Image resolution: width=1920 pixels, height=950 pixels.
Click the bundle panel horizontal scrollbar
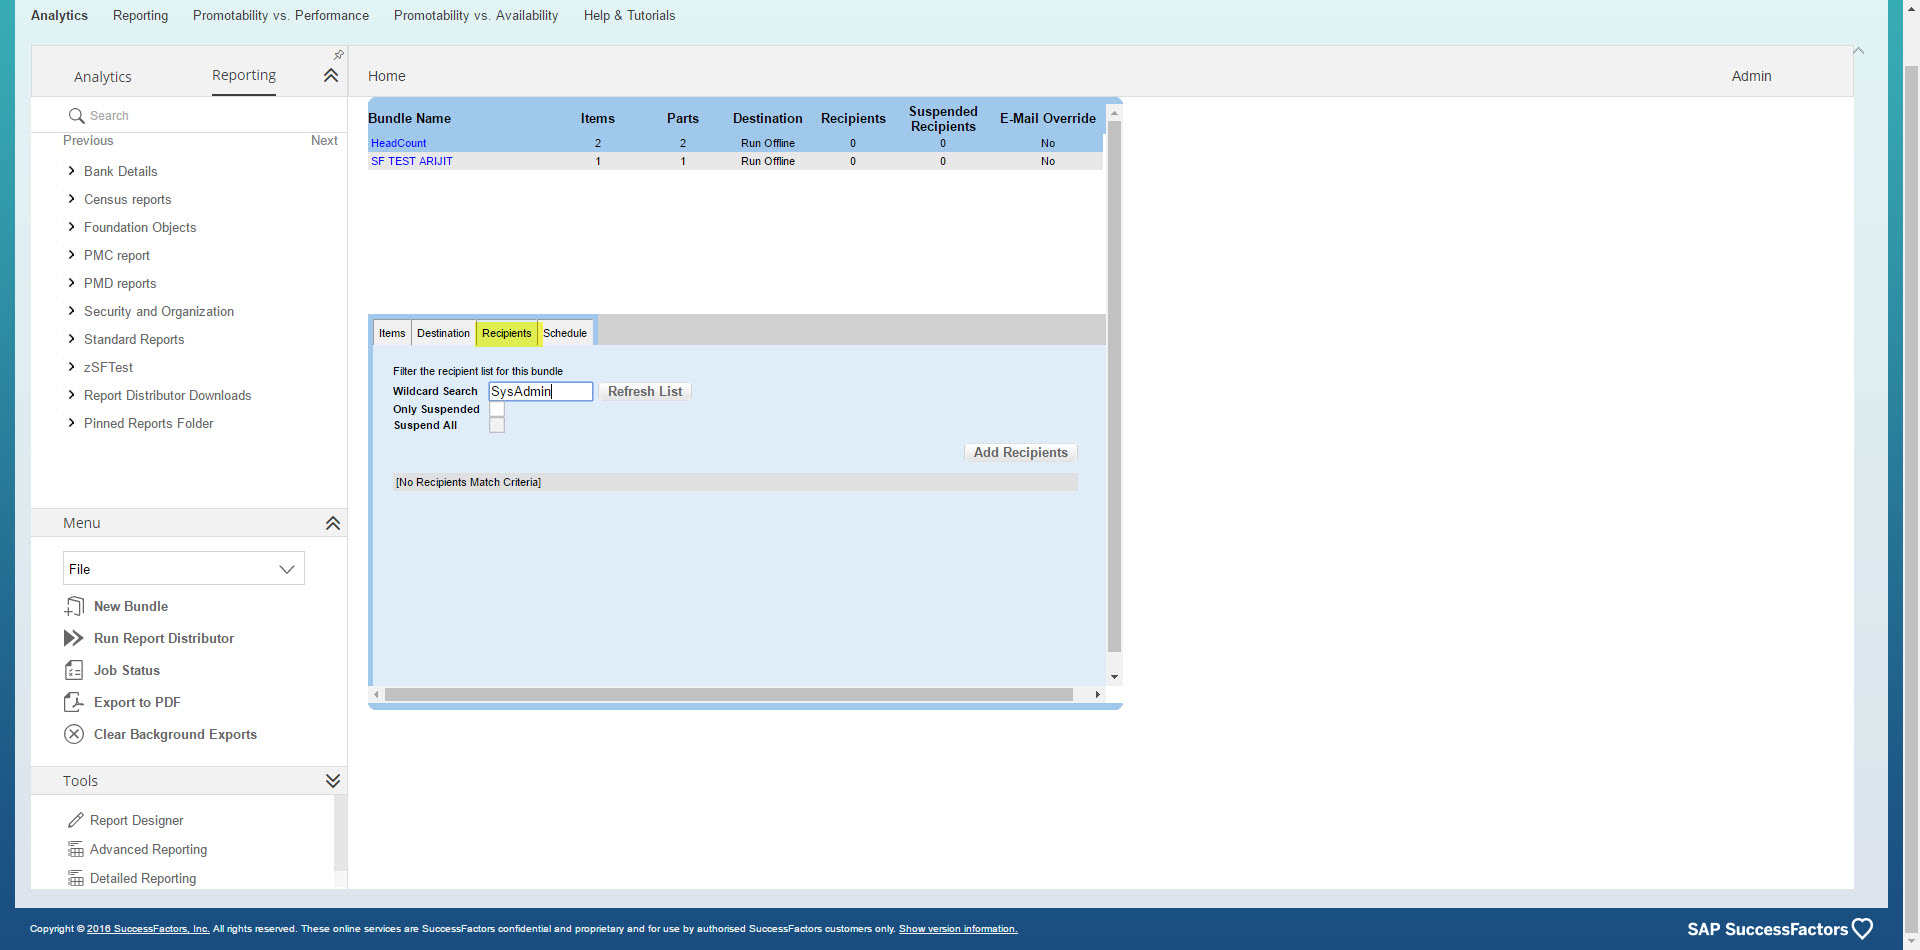point(728,694)
